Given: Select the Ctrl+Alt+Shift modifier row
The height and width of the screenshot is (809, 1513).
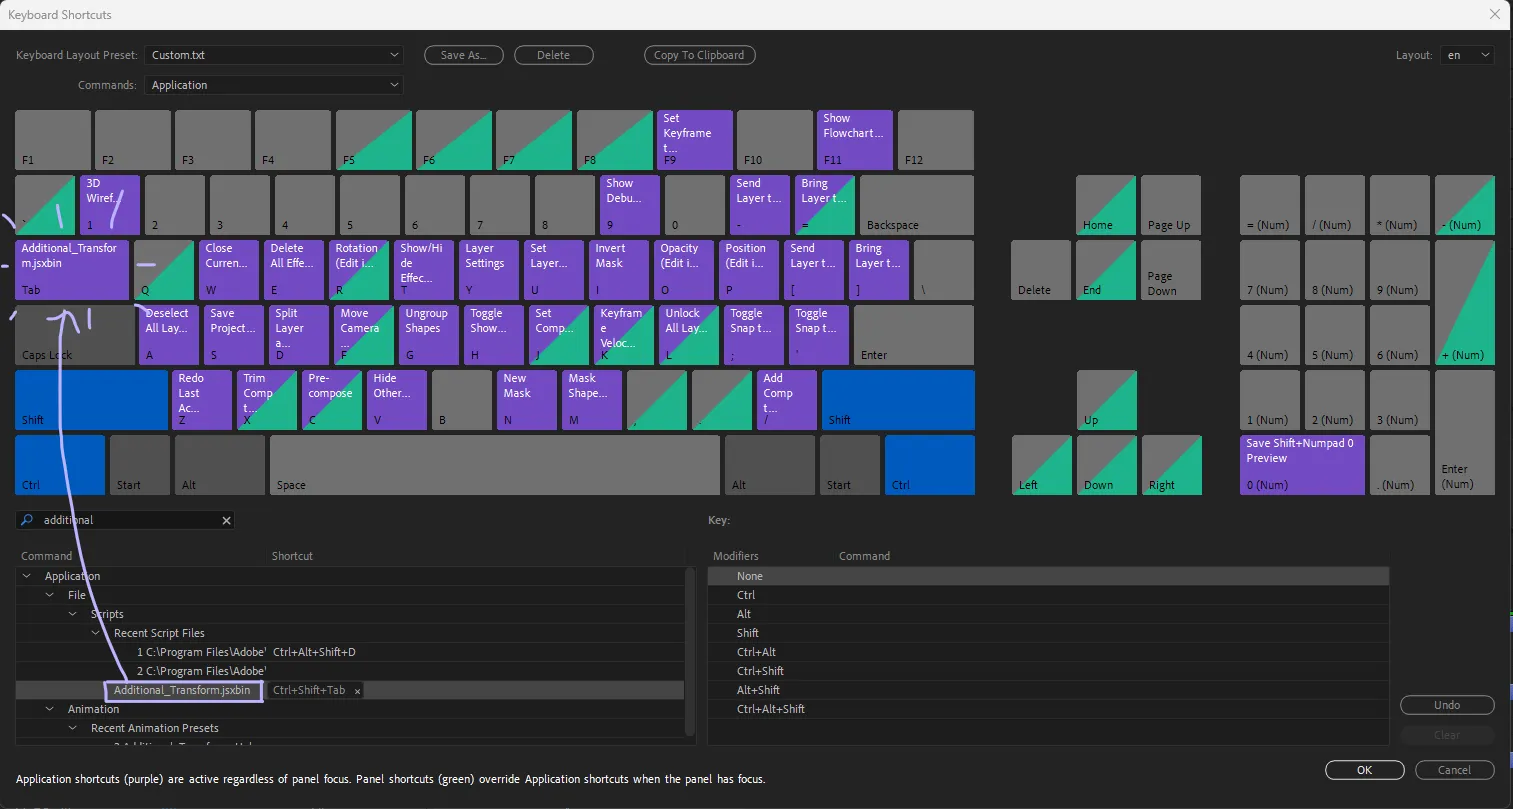Looking at the screenshot, I should coord(1048,709).
